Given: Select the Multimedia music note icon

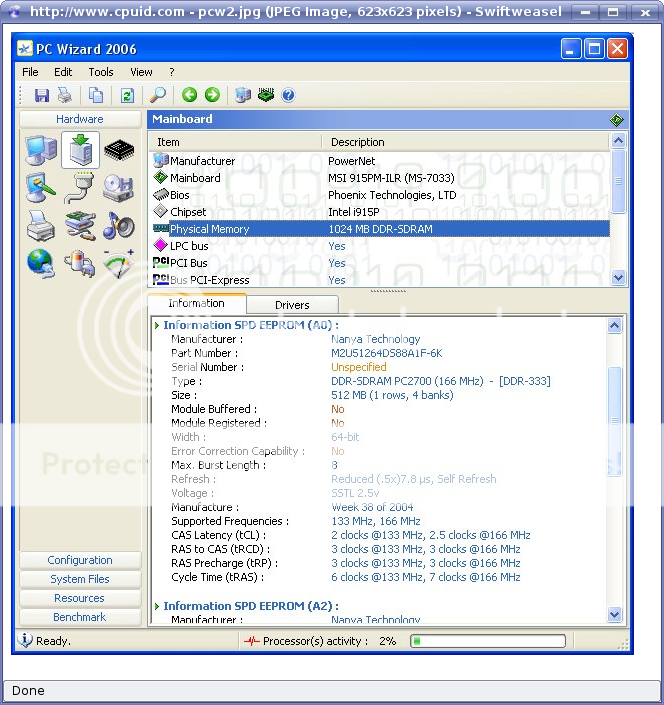Looking at the screenshot, I should pos(118,225).
